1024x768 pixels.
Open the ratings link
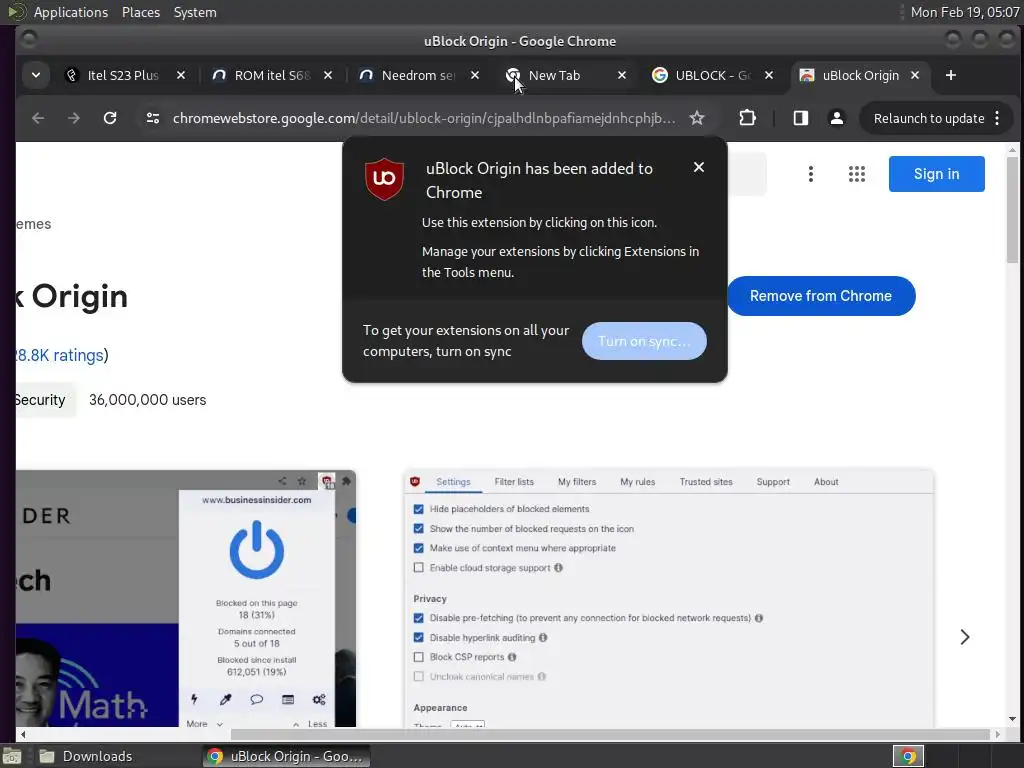(60, 355)
